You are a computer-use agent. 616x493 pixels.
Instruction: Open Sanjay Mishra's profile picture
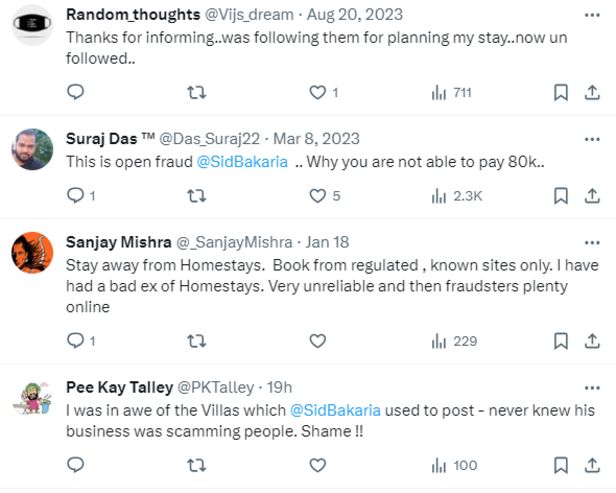coord(32,252)
